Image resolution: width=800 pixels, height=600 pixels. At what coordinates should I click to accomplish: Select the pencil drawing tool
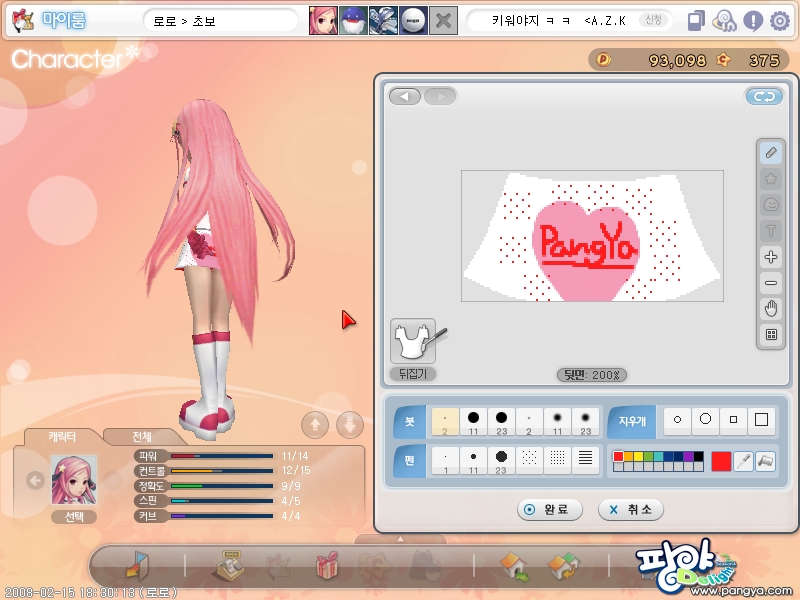coord(771,153)
